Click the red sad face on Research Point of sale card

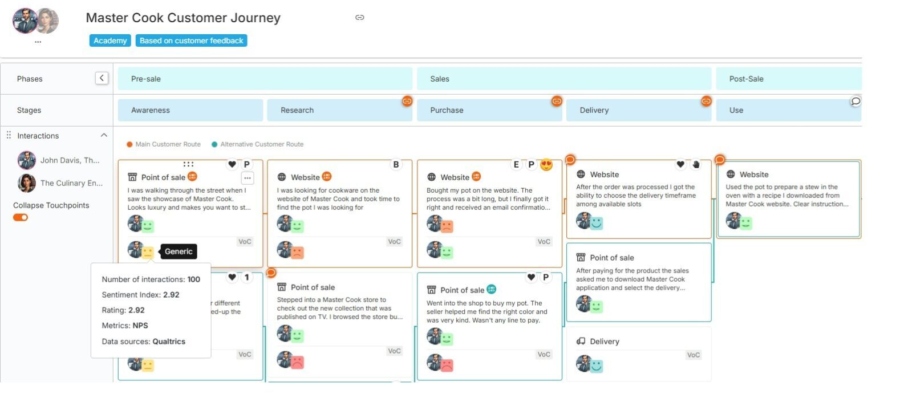(297, 362)
